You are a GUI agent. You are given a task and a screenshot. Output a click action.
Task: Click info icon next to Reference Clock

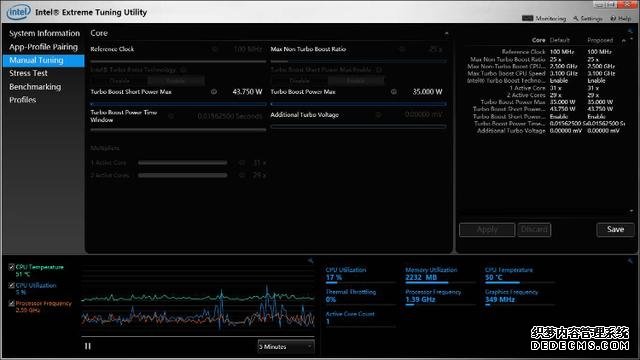[x=215, y=49]
